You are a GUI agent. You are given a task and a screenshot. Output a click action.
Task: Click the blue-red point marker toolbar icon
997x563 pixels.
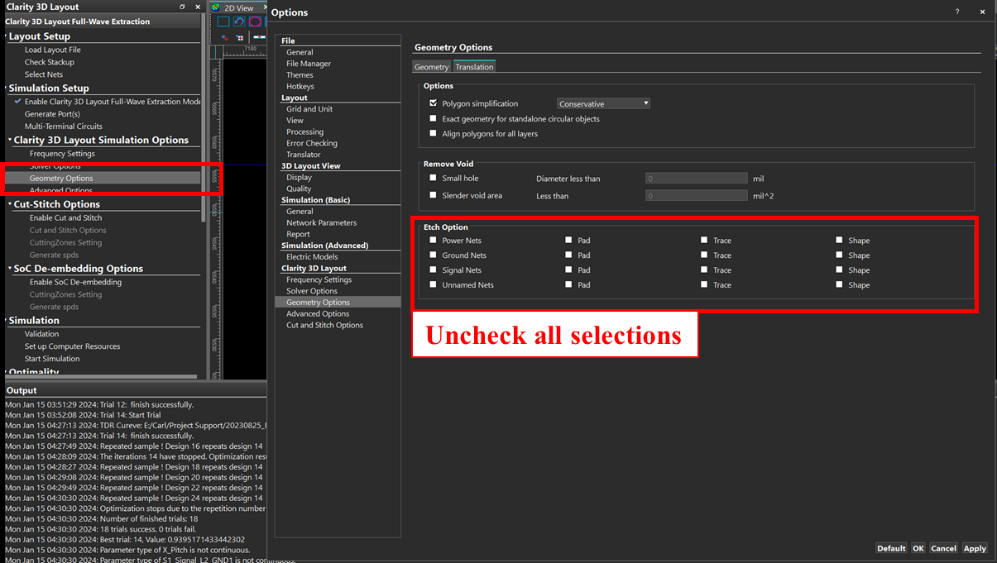224,38
